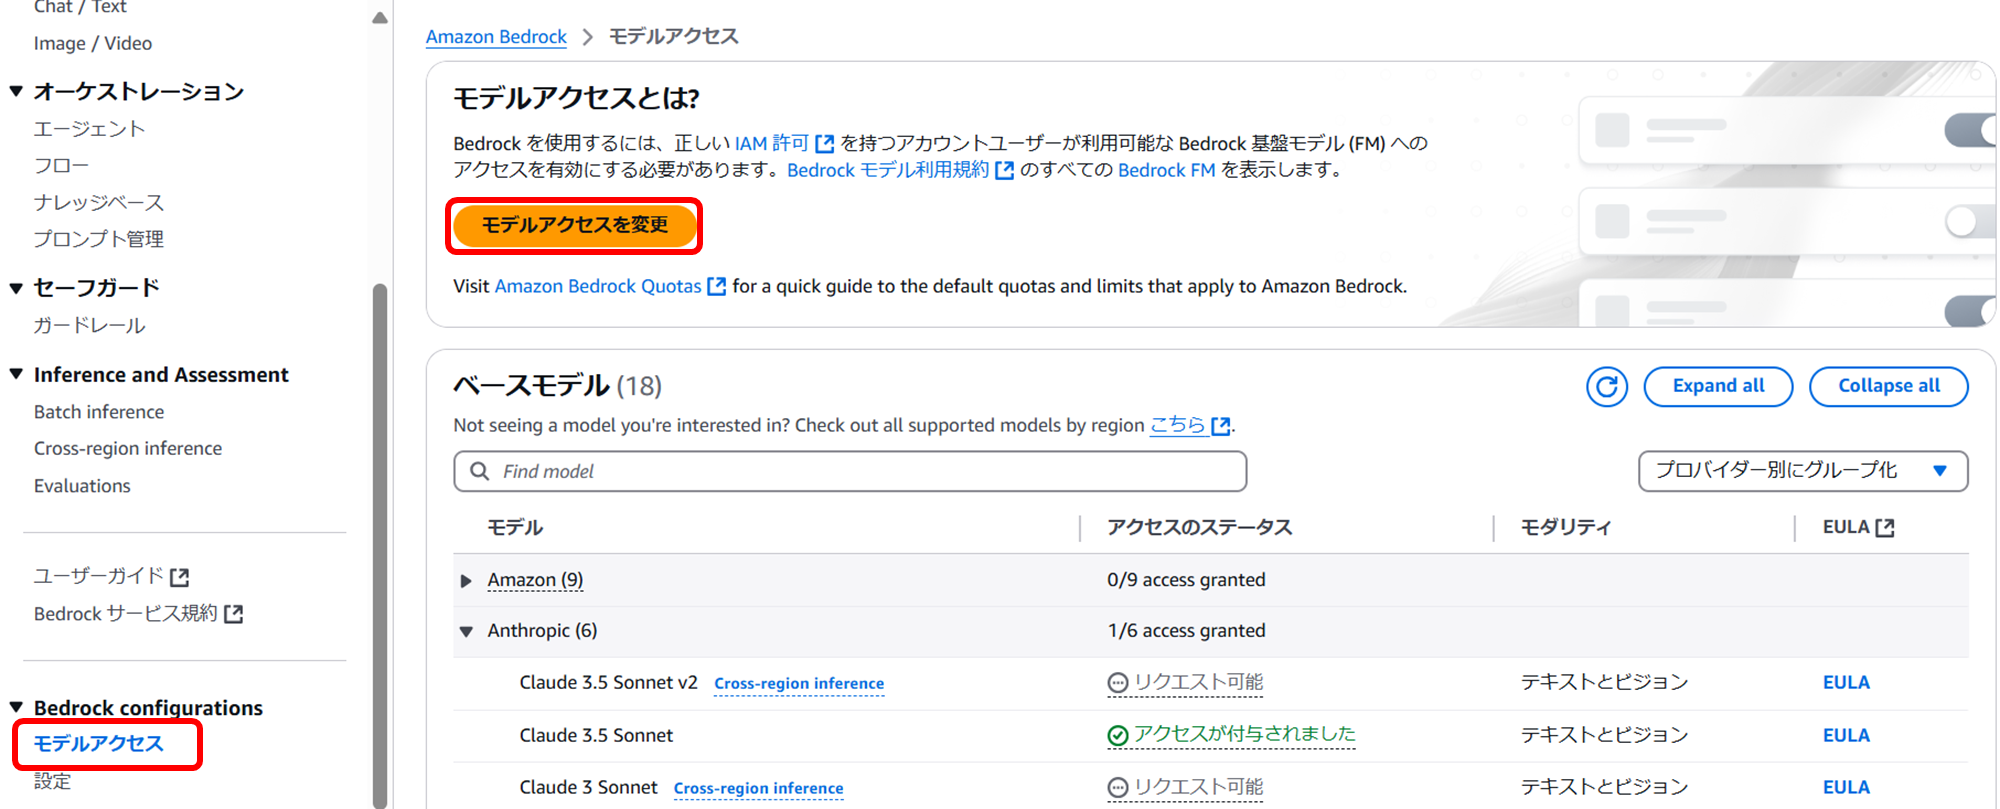Click external link icon beside Bedrock サービス規約

(233, 614)
